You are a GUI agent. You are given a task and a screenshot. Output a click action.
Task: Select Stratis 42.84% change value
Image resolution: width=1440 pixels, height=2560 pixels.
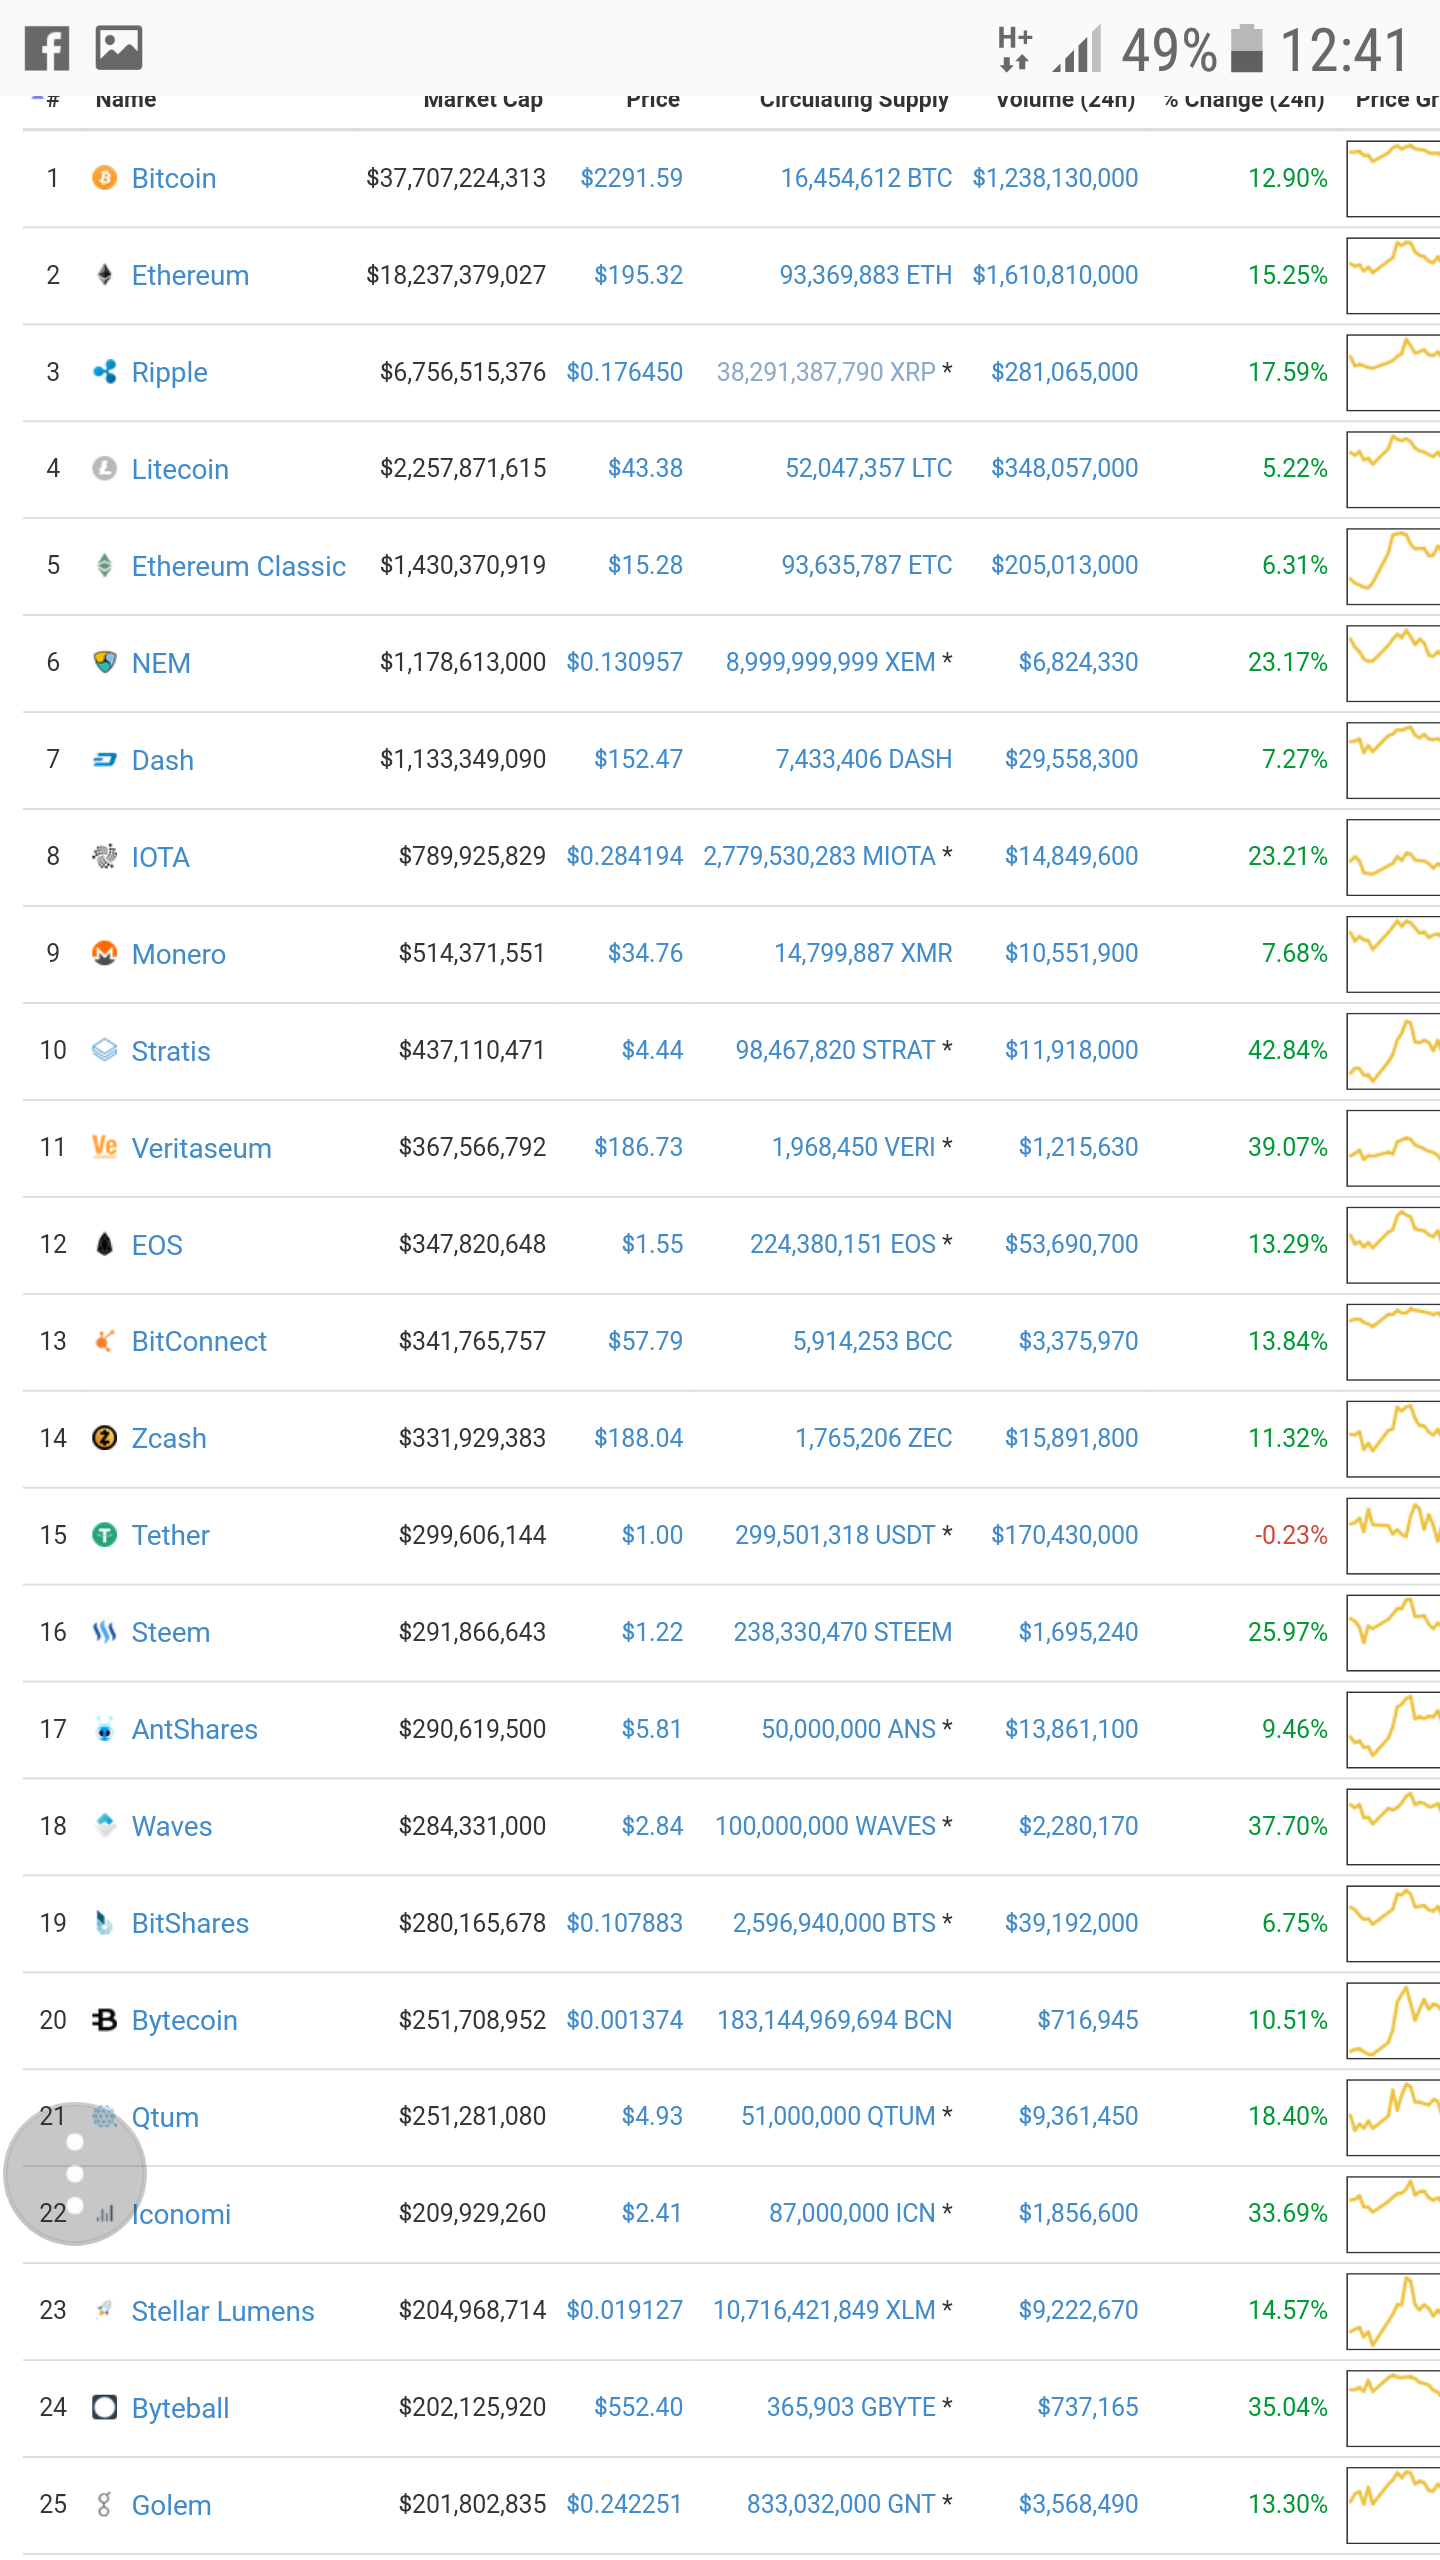coord(1288,1050)
